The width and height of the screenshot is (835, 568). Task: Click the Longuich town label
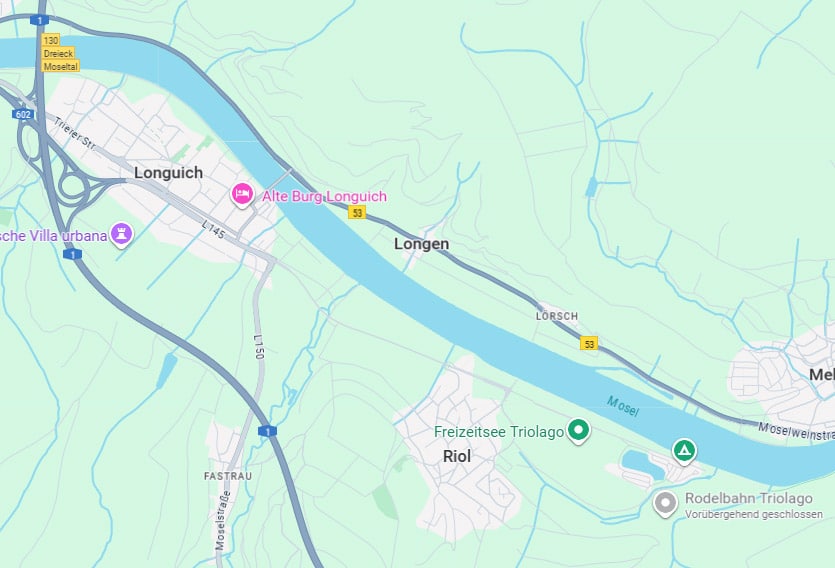[168, 172]
